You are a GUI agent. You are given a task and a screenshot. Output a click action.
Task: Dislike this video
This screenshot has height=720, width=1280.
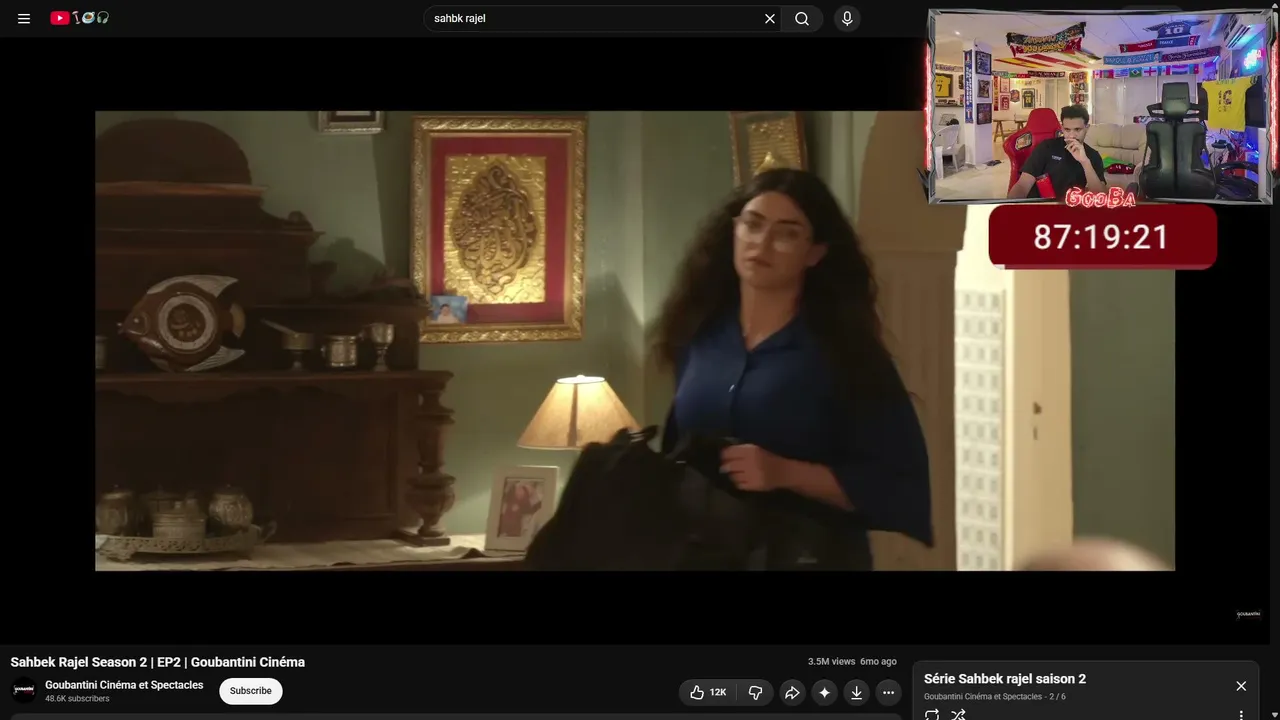756,692
